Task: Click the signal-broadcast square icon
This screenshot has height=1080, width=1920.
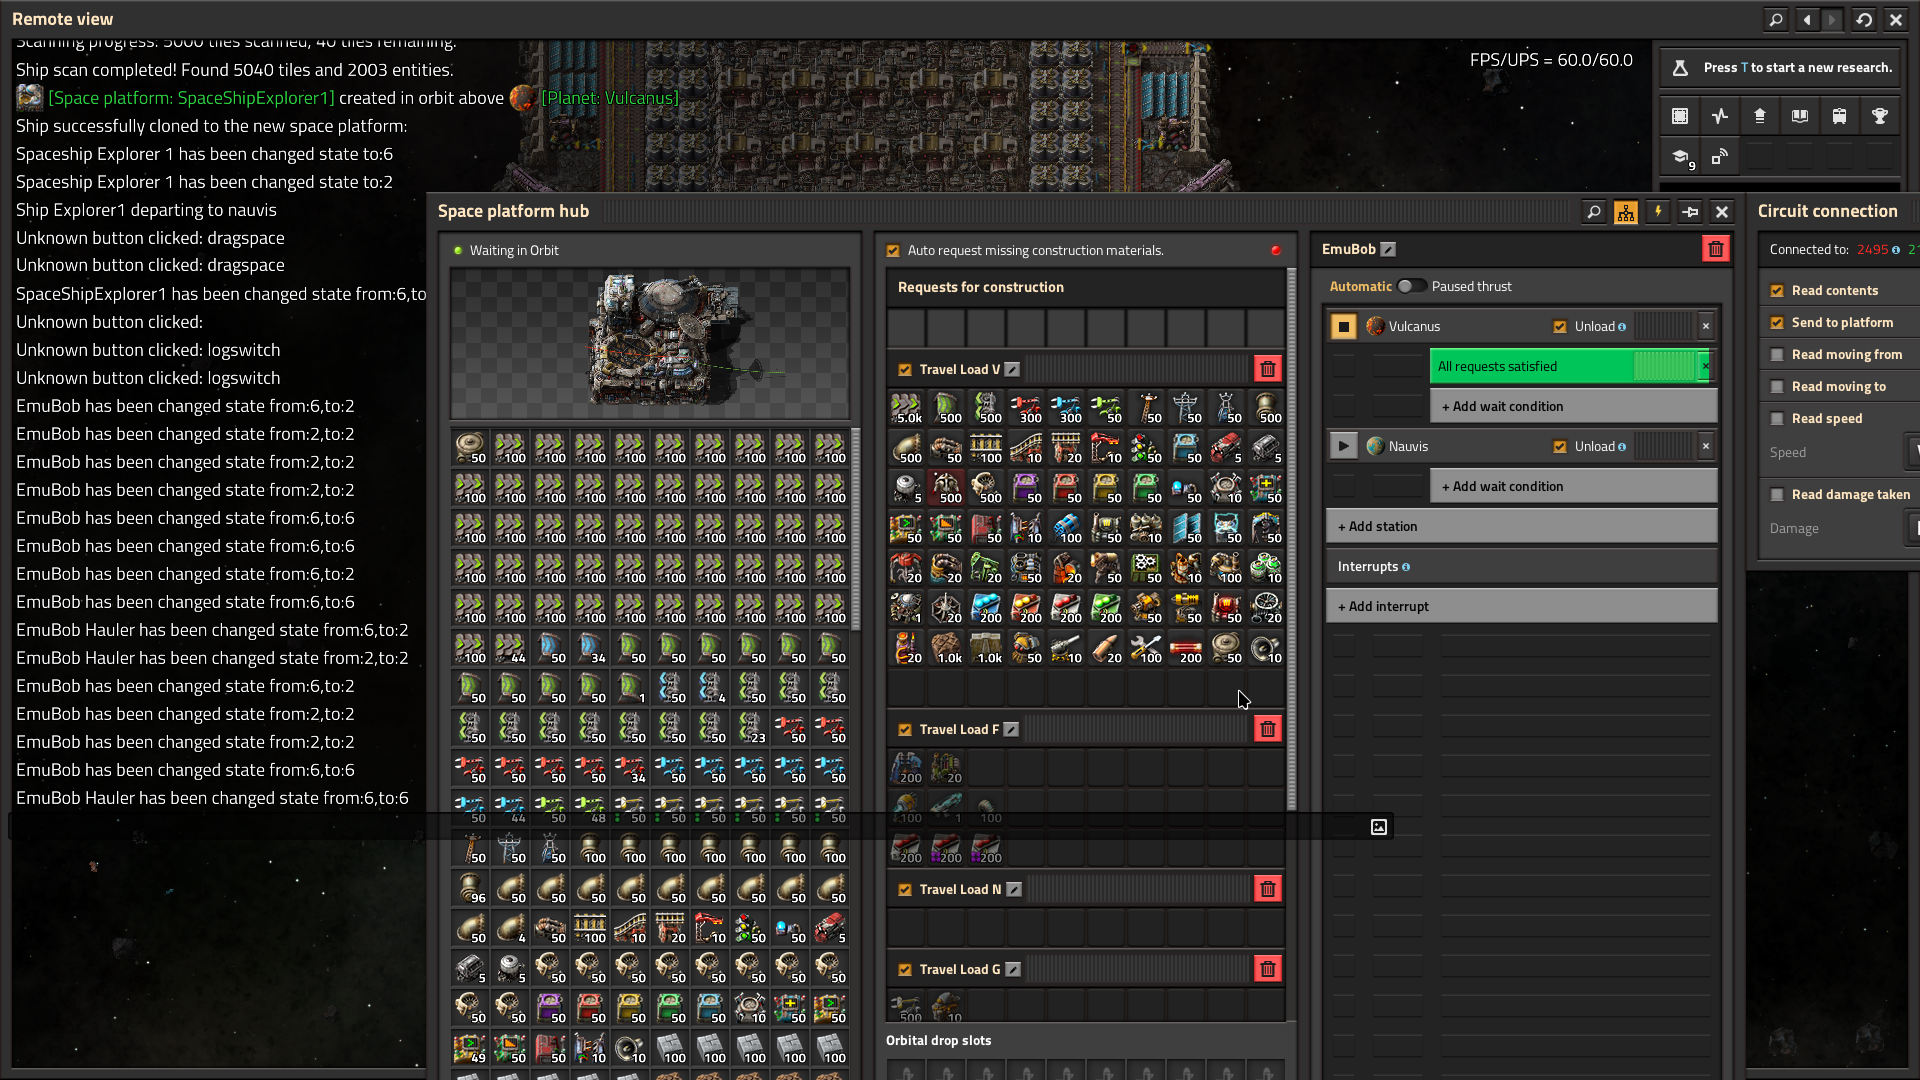Action: click(1720, 157)
